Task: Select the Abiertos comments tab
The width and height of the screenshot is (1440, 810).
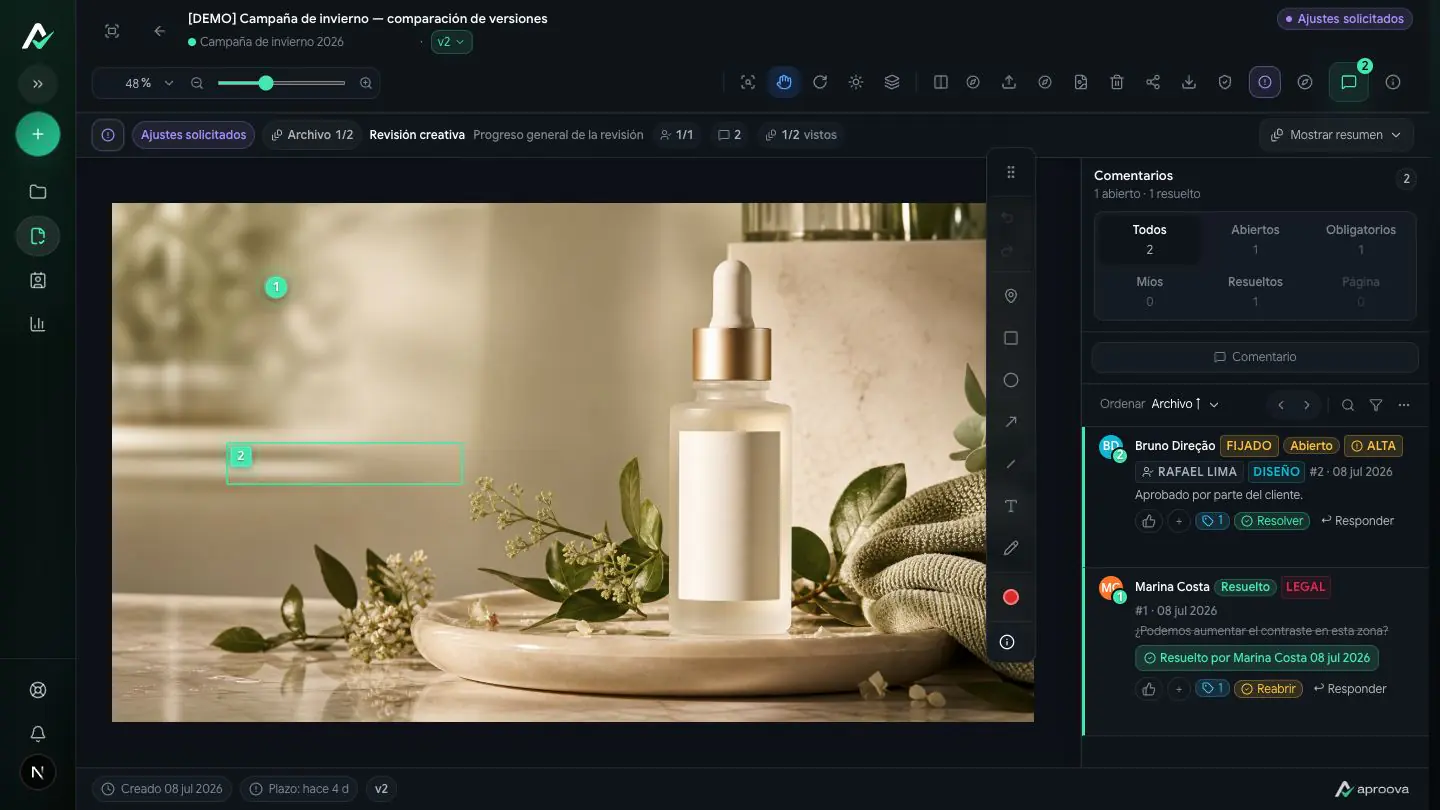Action: 1255,239
